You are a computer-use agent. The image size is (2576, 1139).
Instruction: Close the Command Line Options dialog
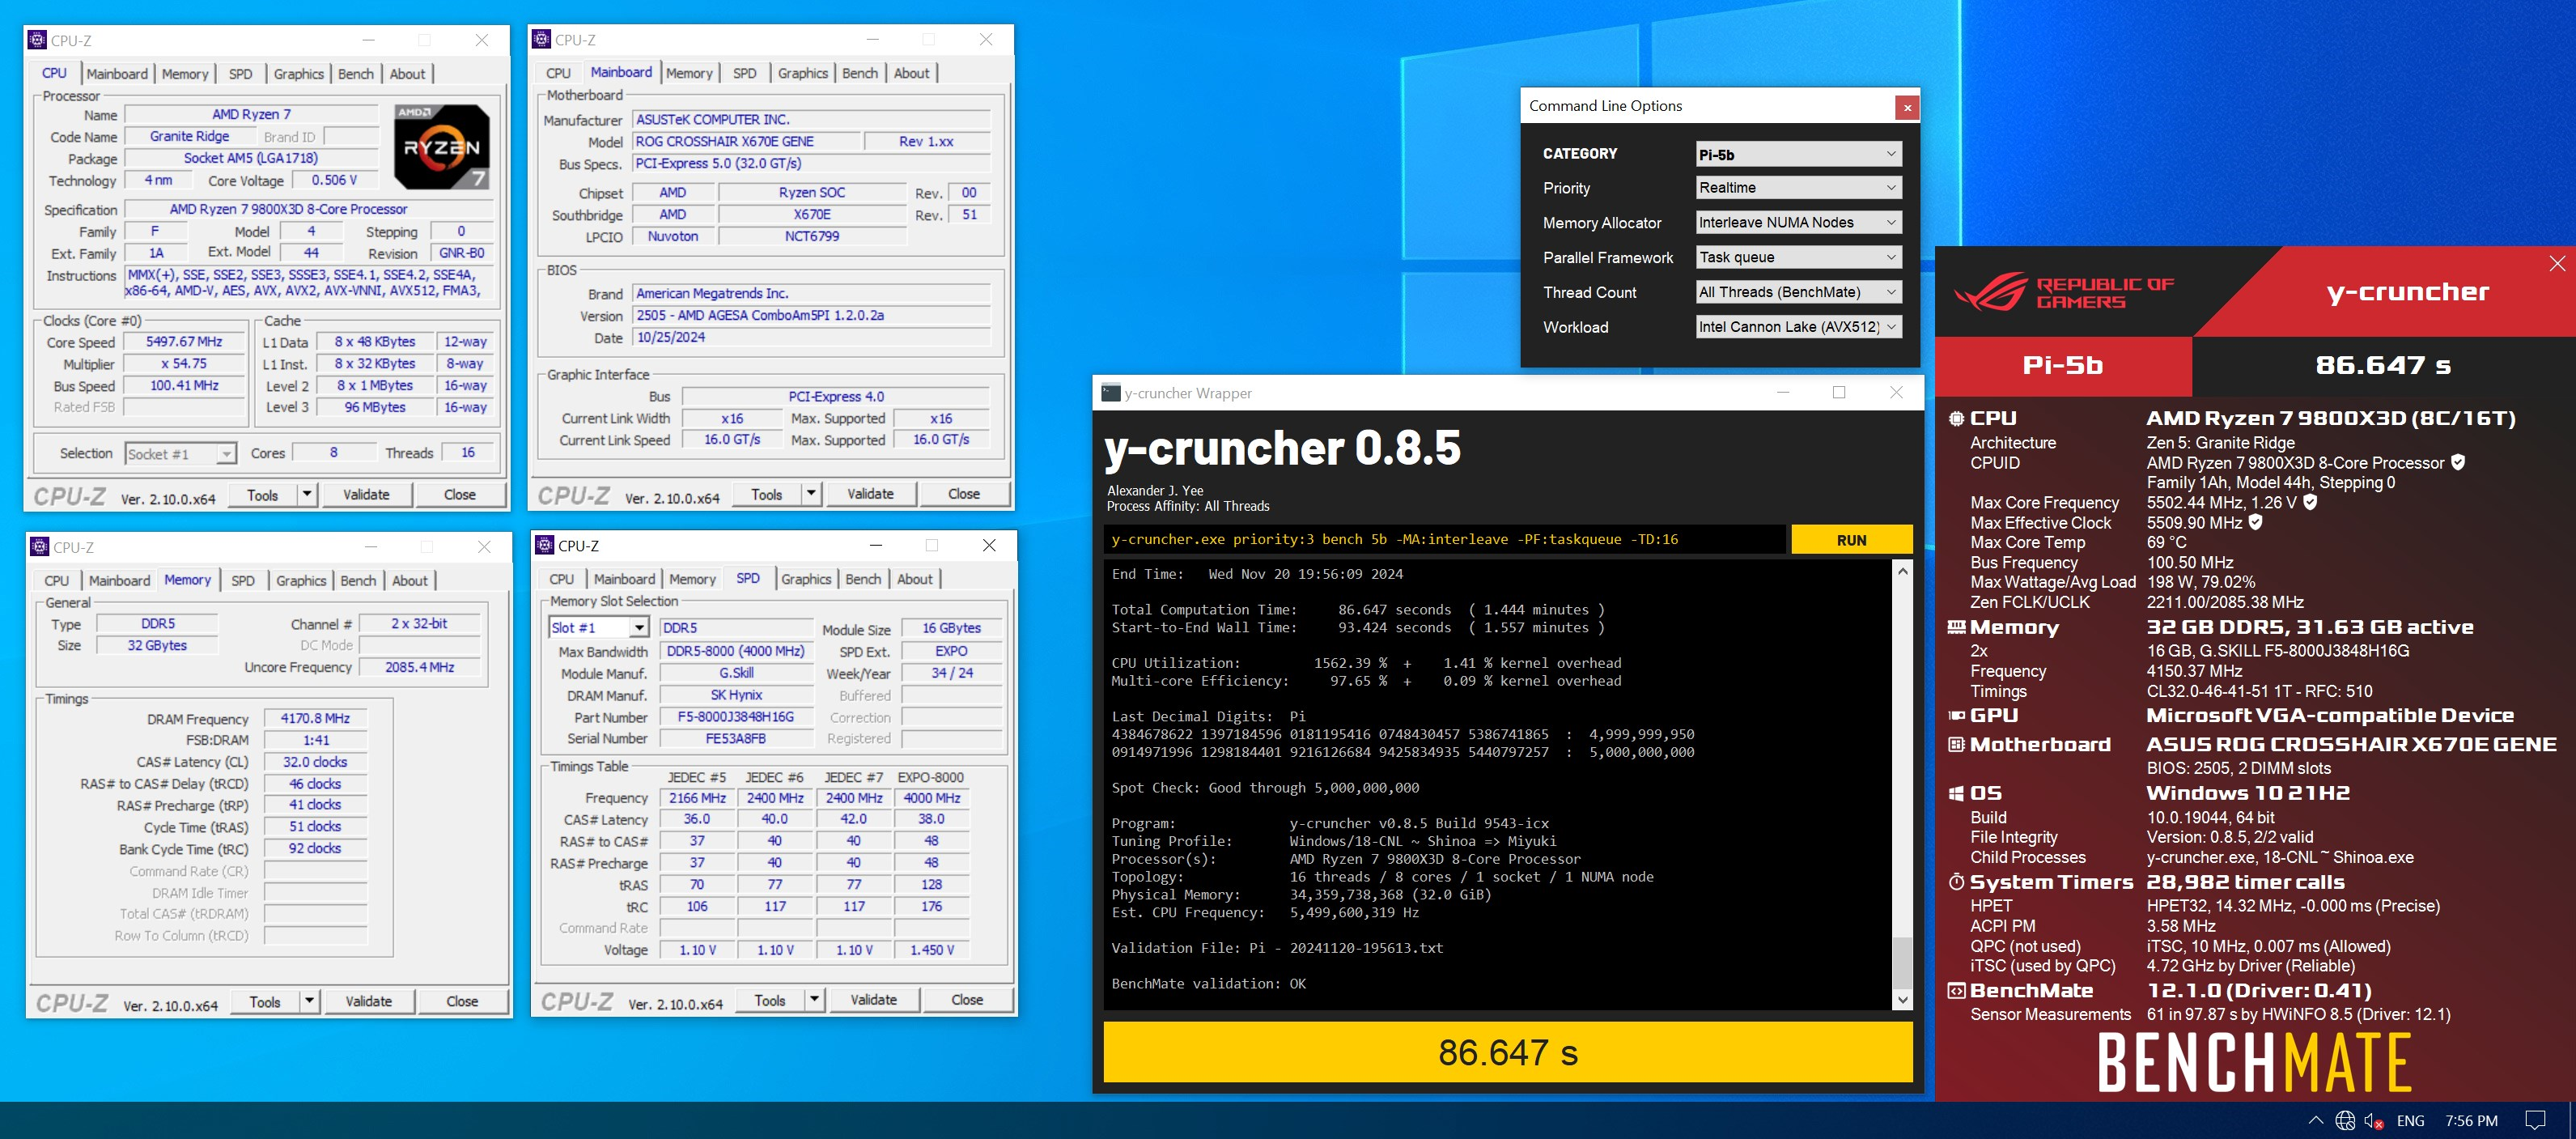click(1907, 107)
